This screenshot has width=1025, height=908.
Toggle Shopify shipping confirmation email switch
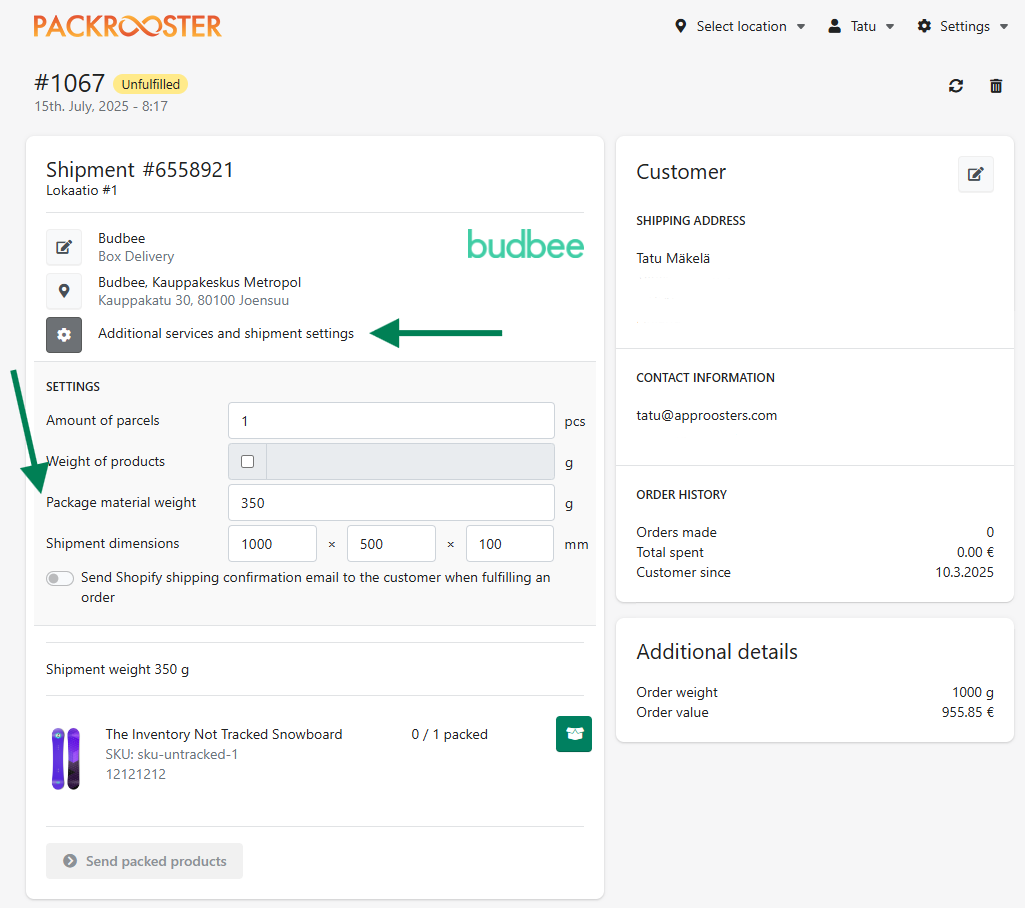tap(59, 579)
